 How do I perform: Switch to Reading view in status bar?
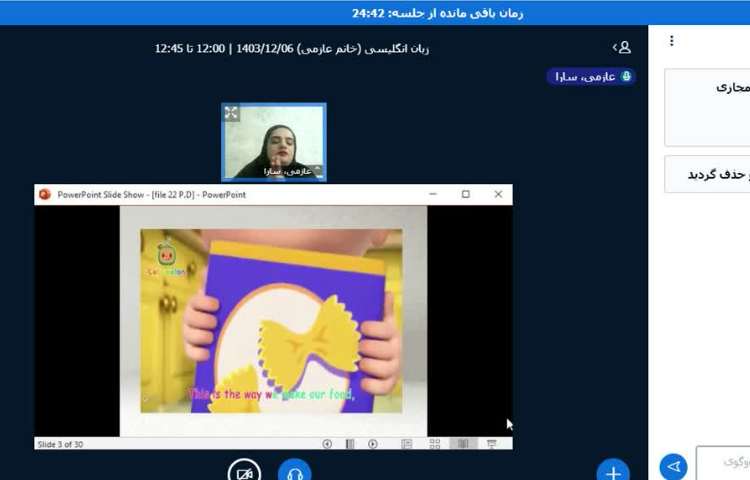click(x=462, y=444)
